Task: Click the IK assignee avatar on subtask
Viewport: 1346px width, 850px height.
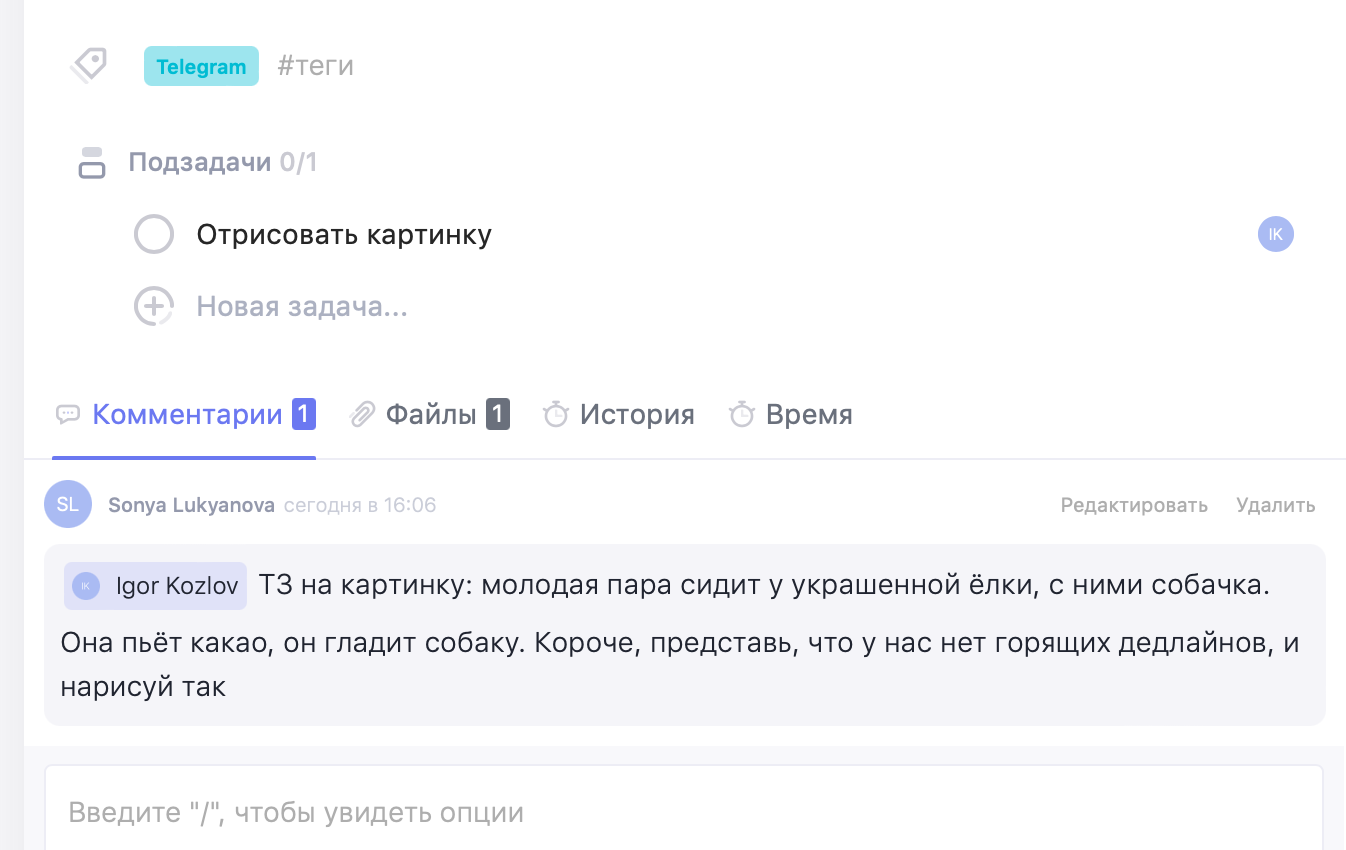Action: 1275,234
